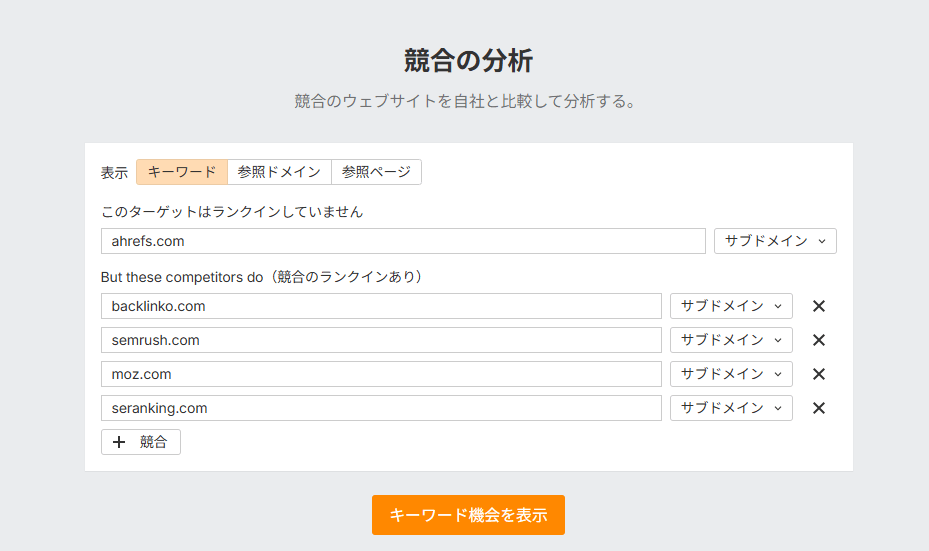
Task: Select the キーワード tab
Action: coord(182,172)
